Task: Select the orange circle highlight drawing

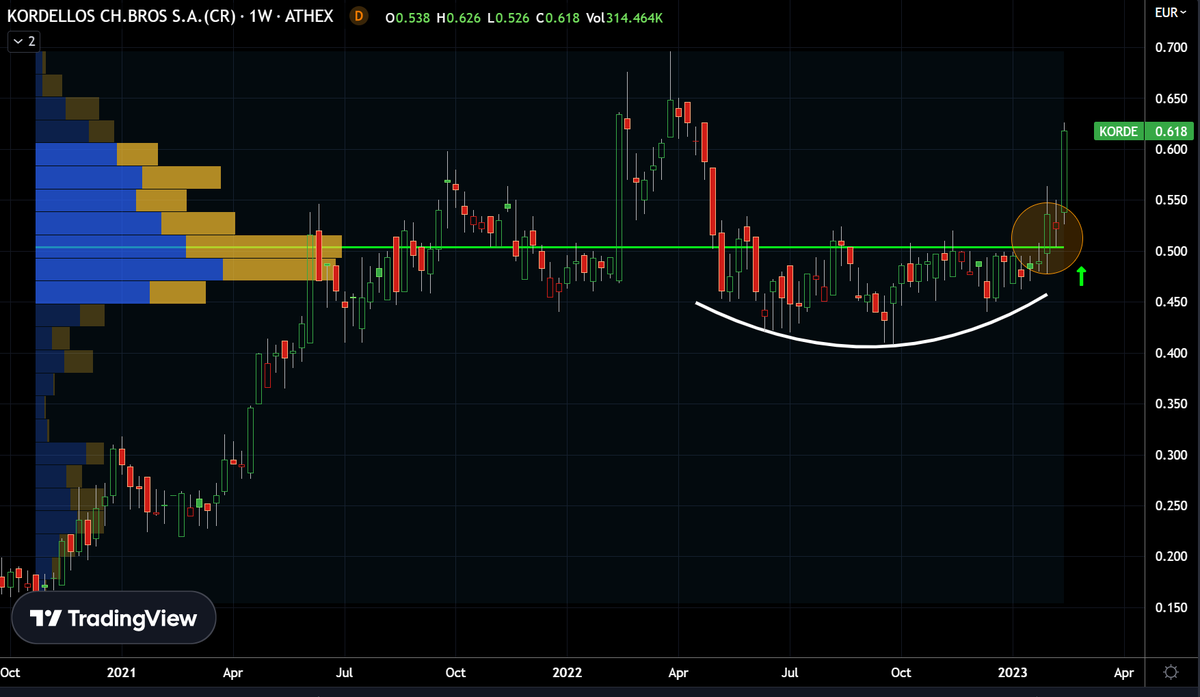Action: (x=1047, y=238)
